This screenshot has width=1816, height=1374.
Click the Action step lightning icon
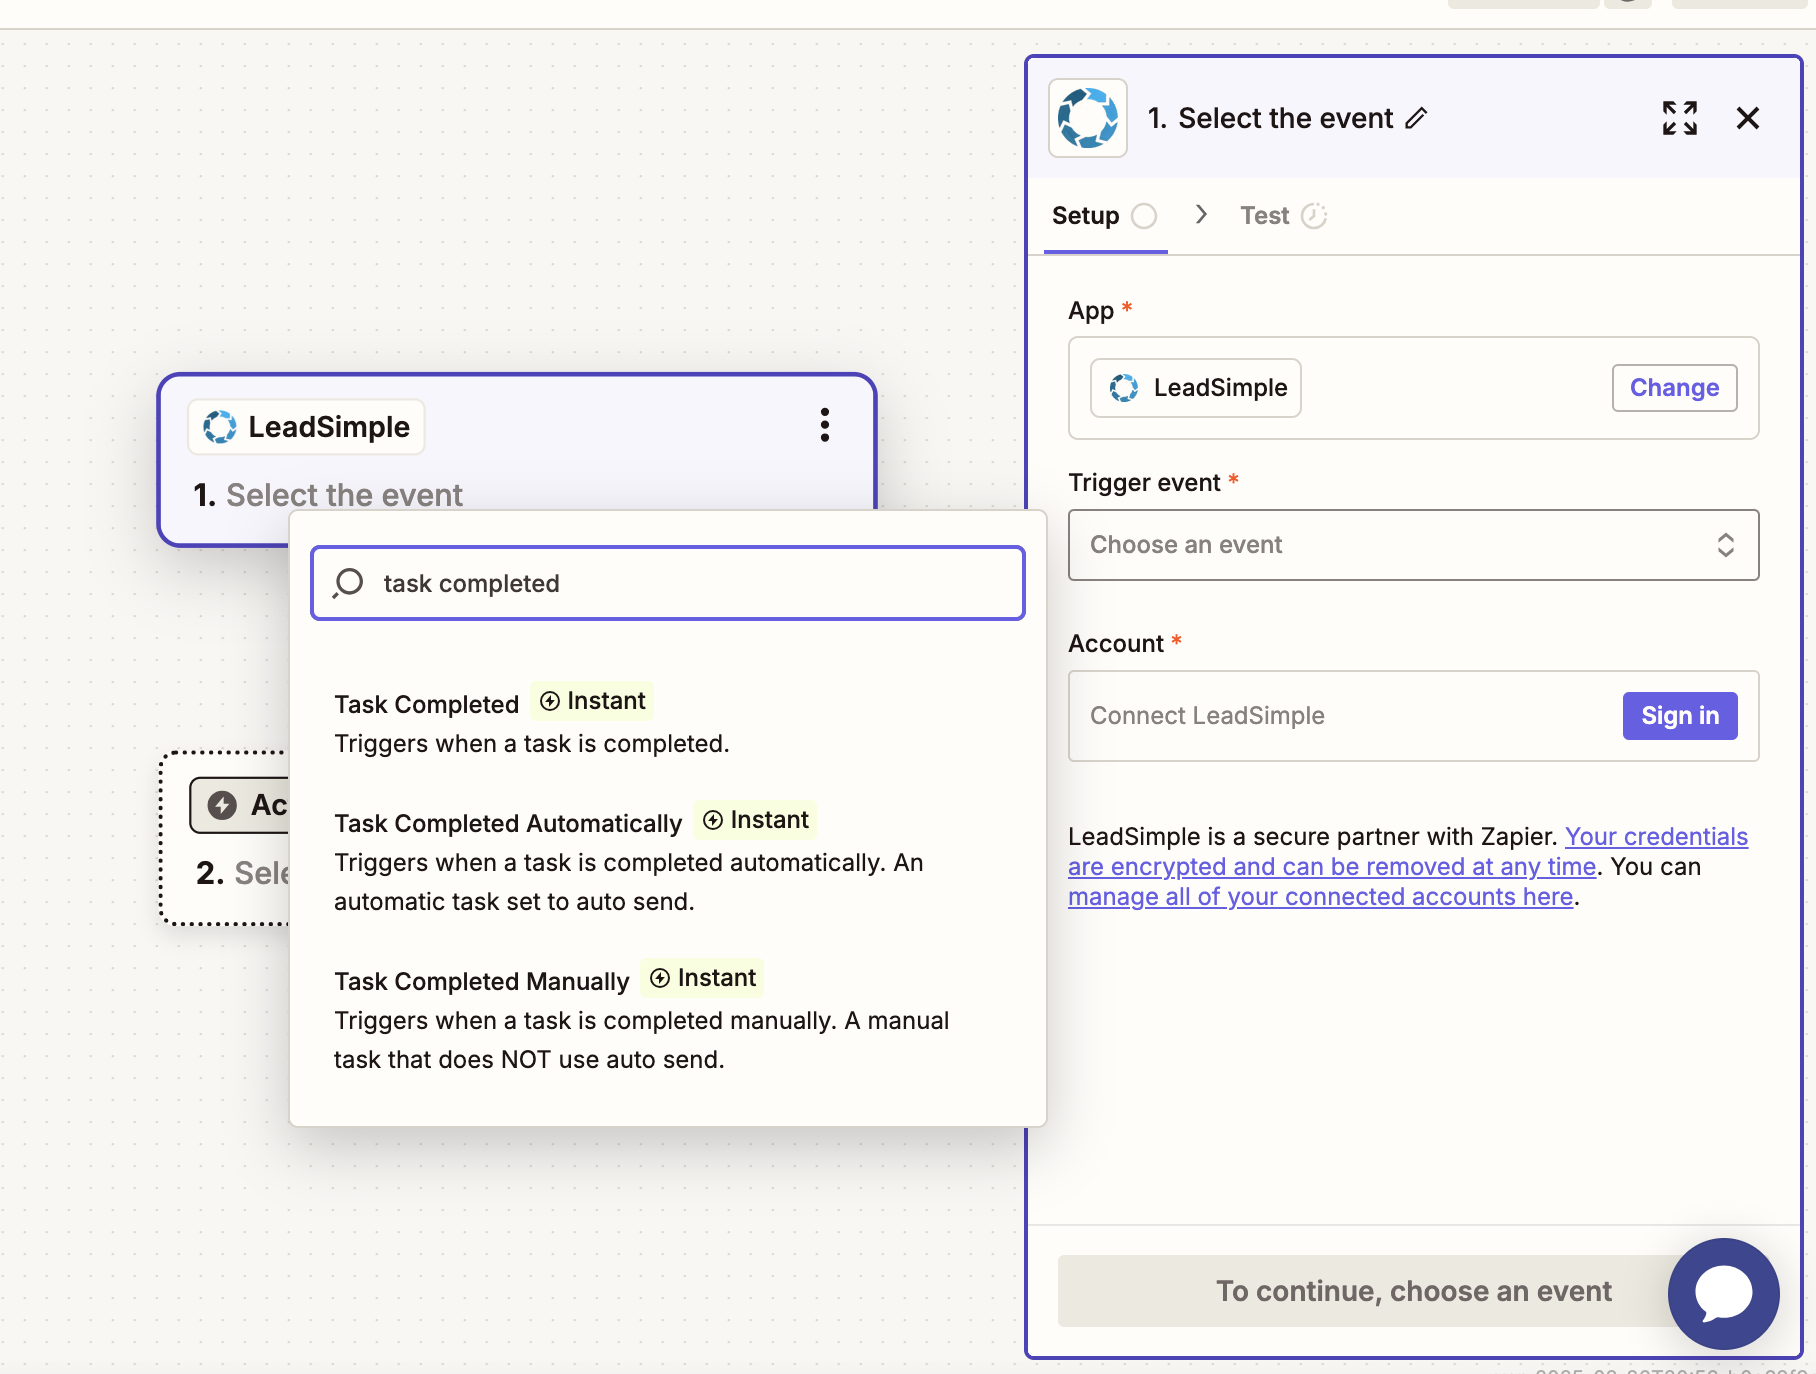(222, 805)
